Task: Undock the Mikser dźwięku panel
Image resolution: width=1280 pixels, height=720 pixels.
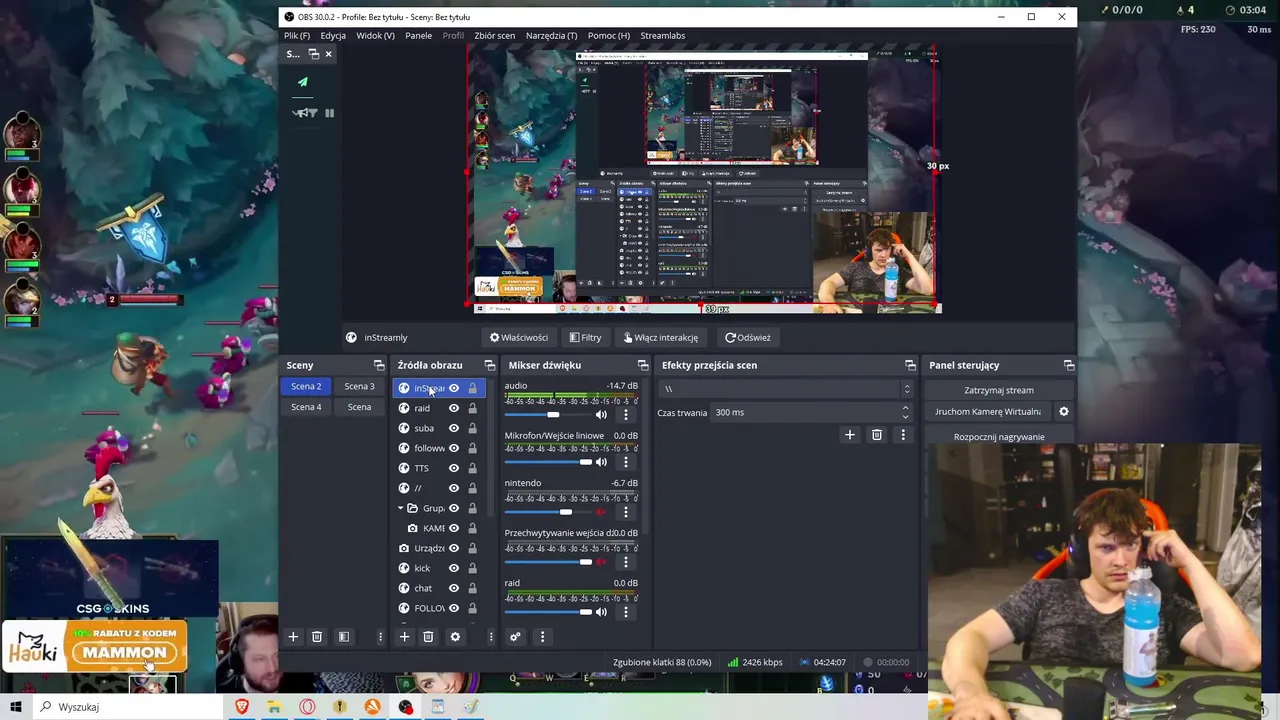Action: coord(643,365)
